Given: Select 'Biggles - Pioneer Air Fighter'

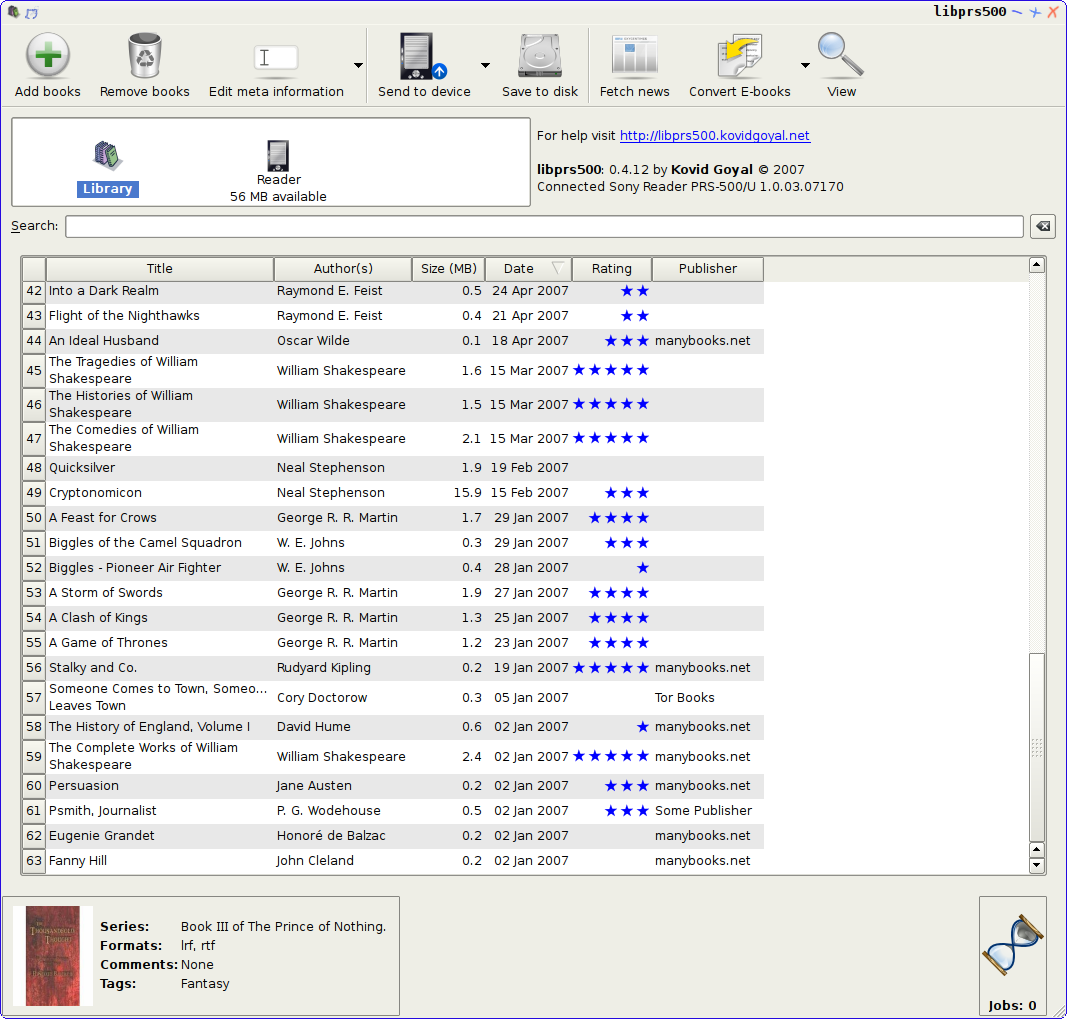Looking at the screenshot, I should (x=135, y=568).
